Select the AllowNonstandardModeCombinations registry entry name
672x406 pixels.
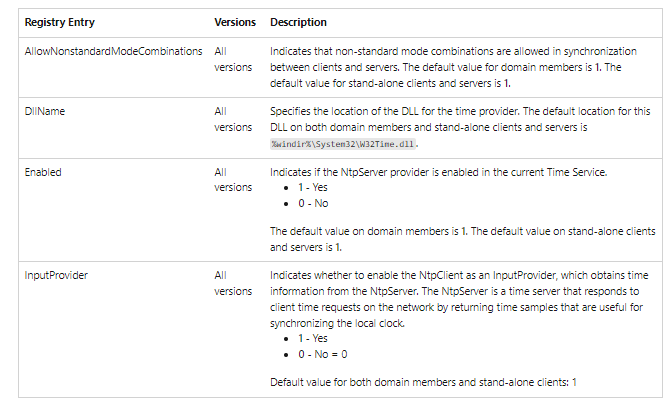click(113, 50)
